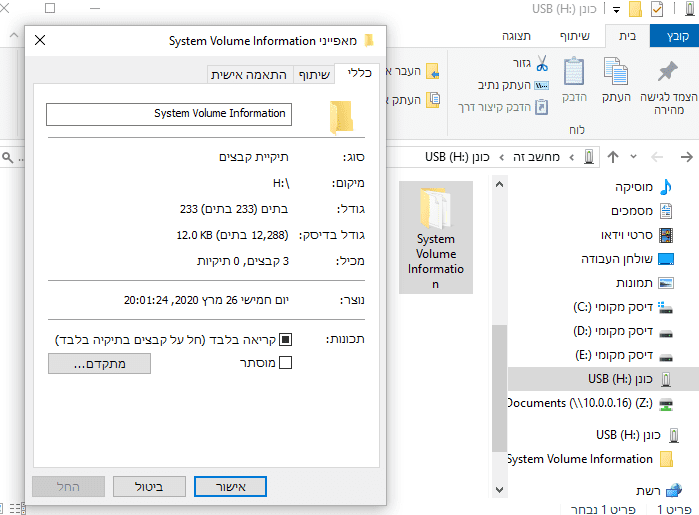
Task: Click the Up arrow navigation icon
Action: pyautogui.click(x=613, y=157)
